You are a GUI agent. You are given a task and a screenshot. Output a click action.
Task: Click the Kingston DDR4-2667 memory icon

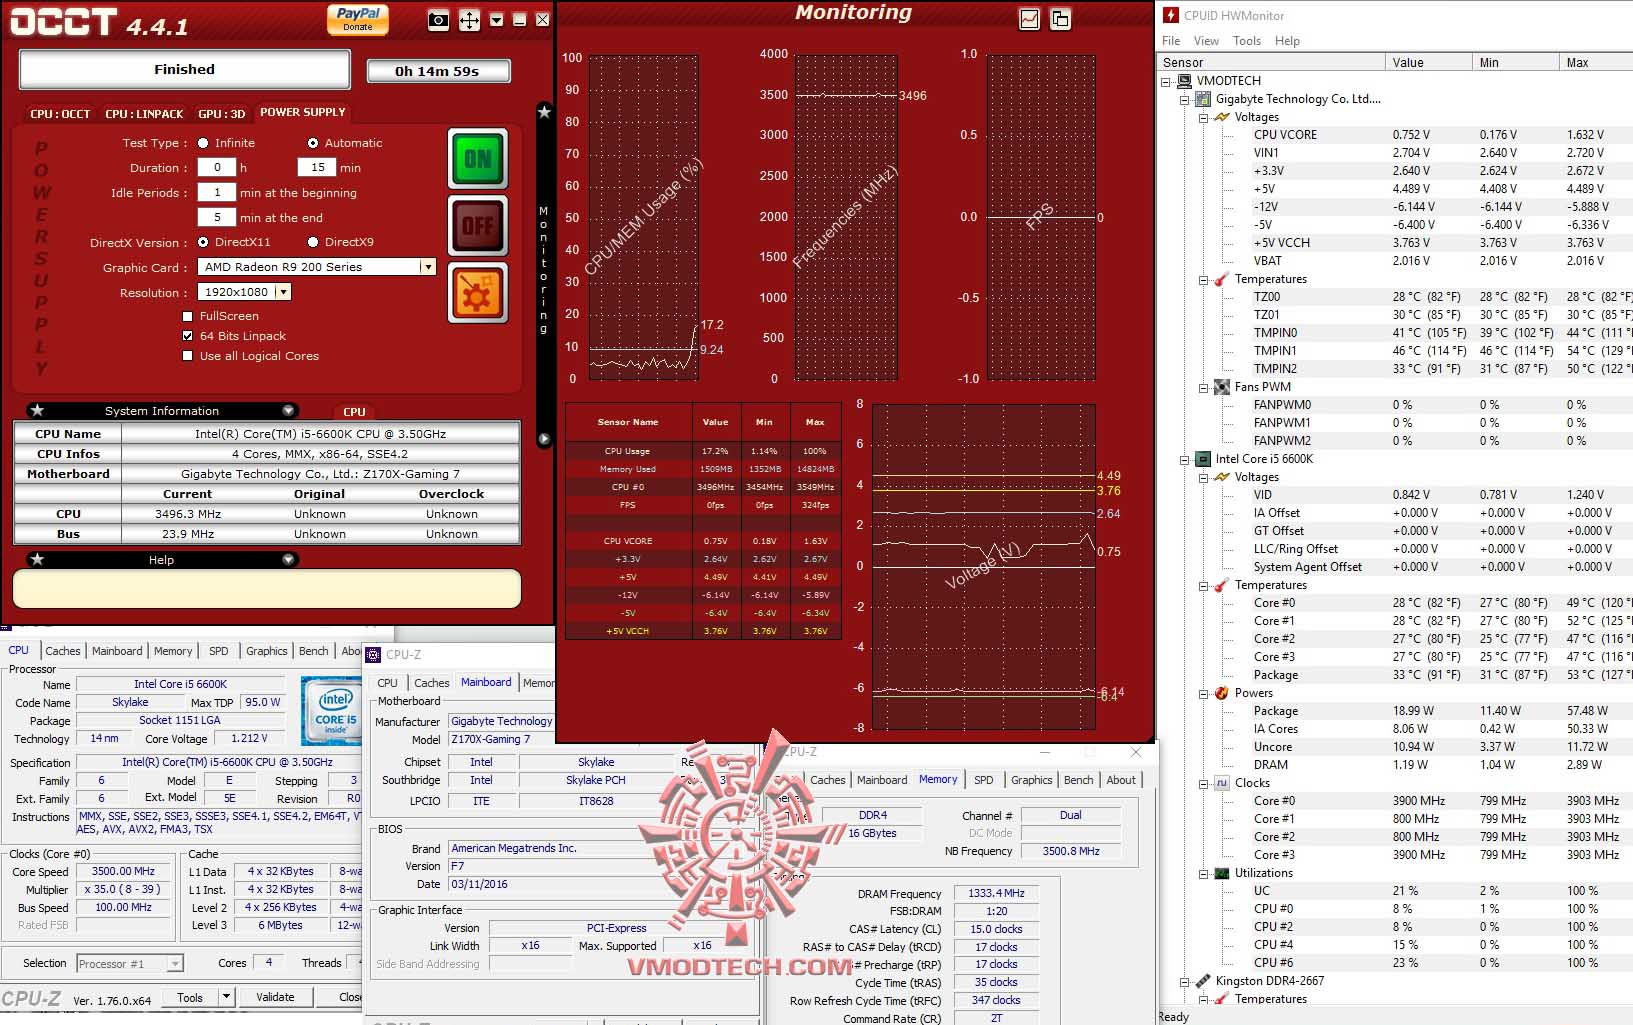(1203, 981)
